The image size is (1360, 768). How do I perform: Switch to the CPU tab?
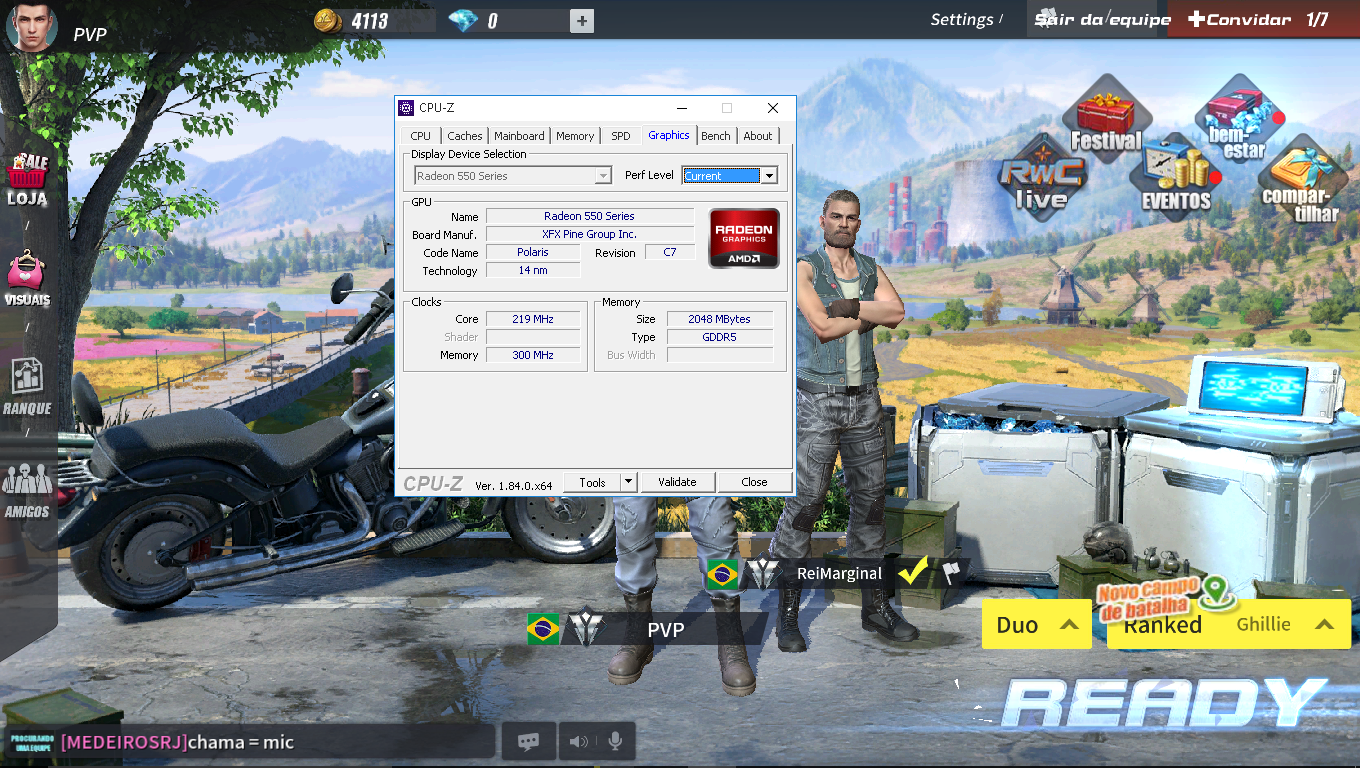pos(420,136)
